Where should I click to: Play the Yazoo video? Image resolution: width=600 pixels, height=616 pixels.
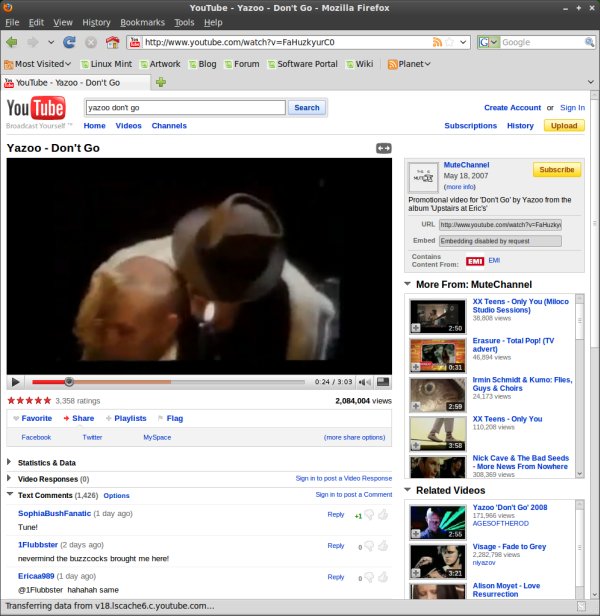(15, 382)
